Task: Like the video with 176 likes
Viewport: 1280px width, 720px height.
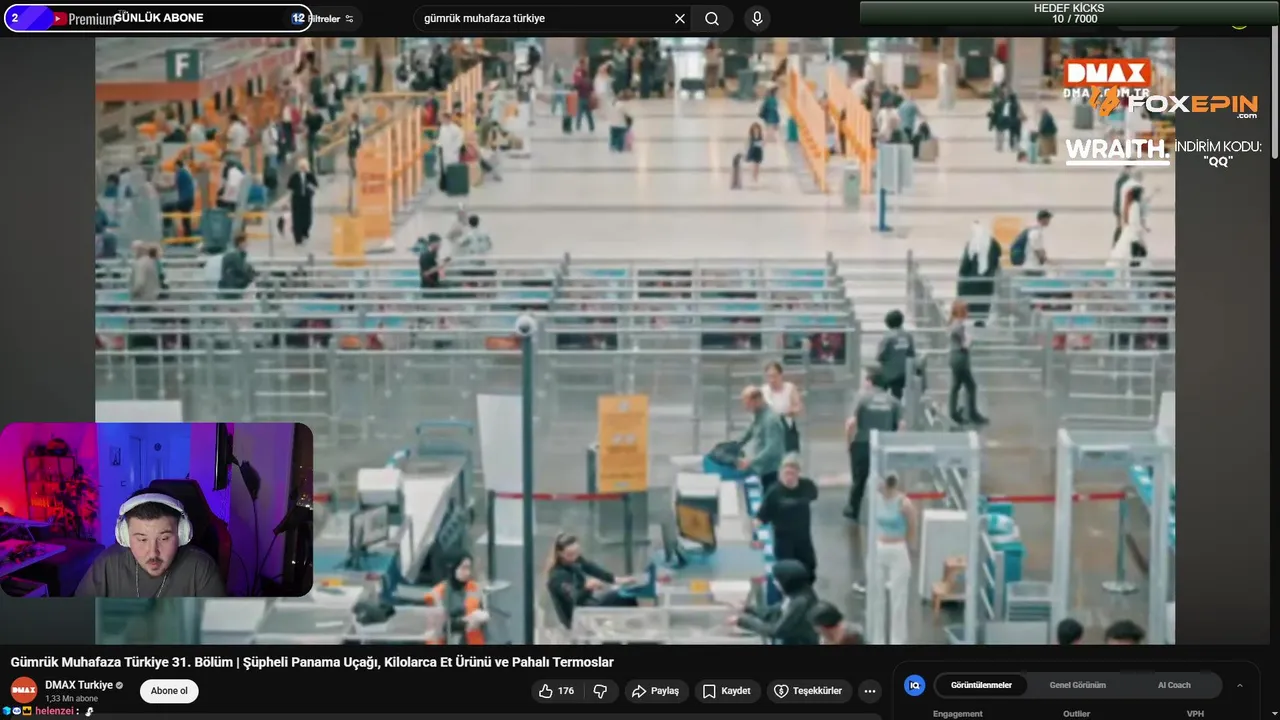Action: [557, 691]
